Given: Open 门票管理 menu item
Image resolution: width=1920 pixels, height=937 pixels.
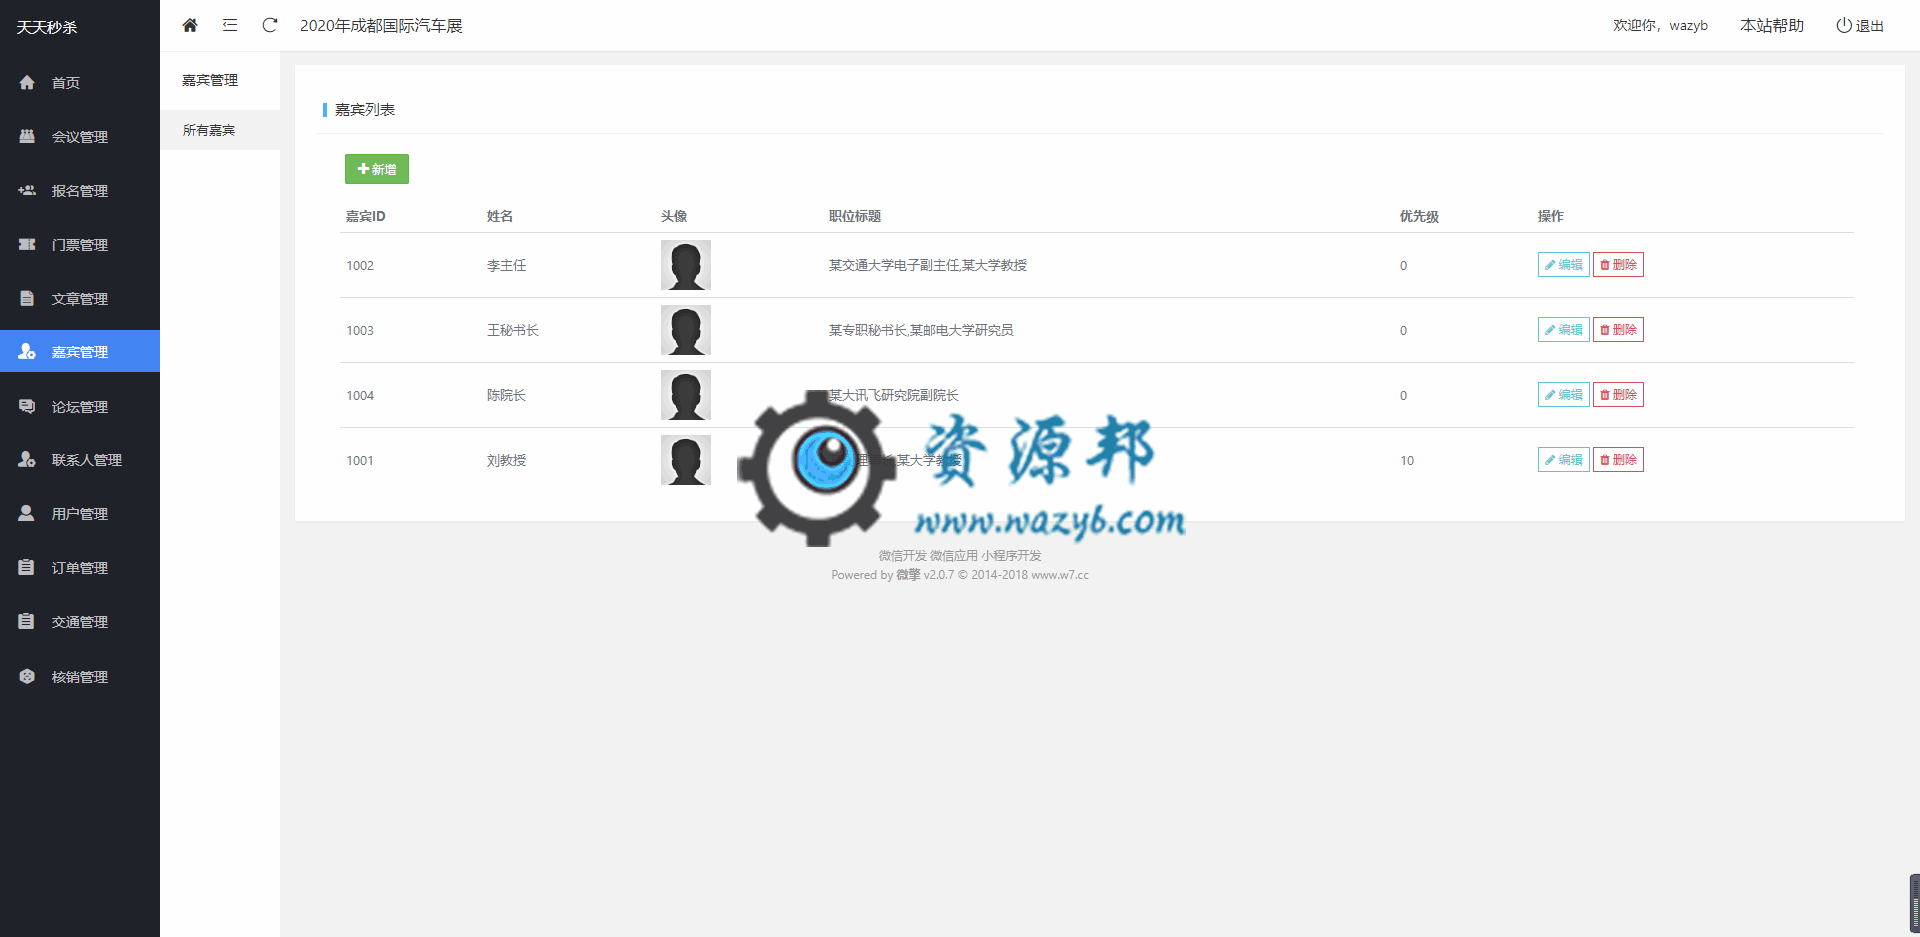Looking at the screenshot, I should [x=80, y=245].
